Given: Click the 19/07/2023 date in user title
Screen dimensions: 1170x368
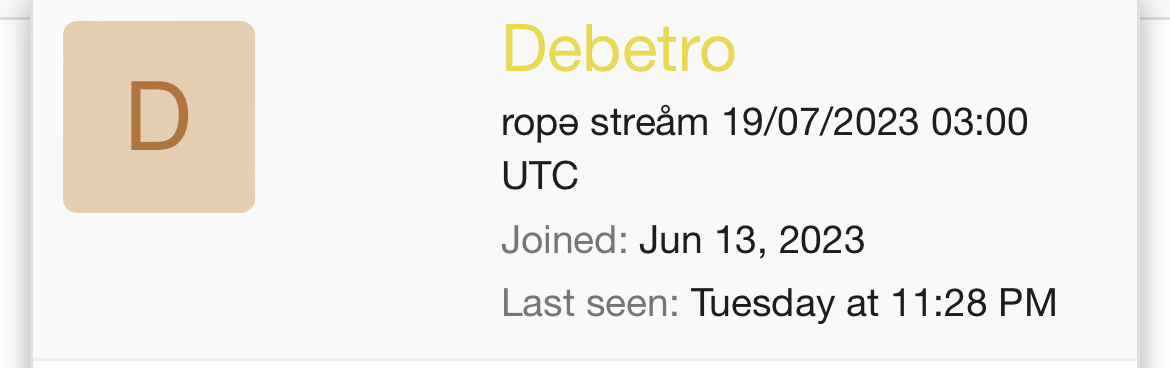Looking at the screenshot, I should point(819,122).
